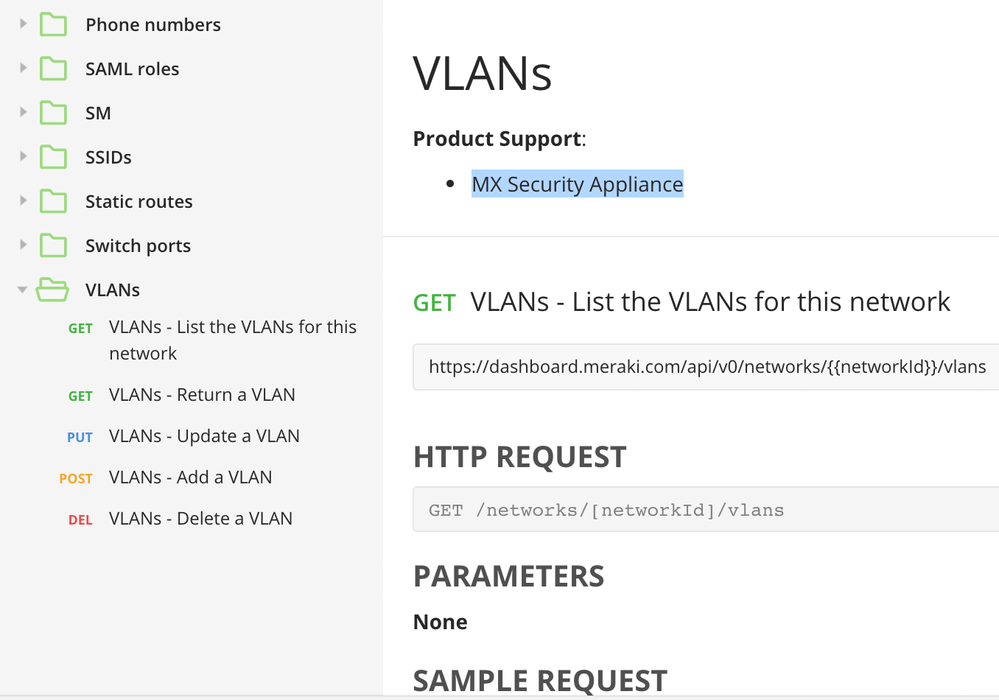Click the Static routes folder label
The height and width of the screenshot is (700, 999).
click(x=139, y=202)
